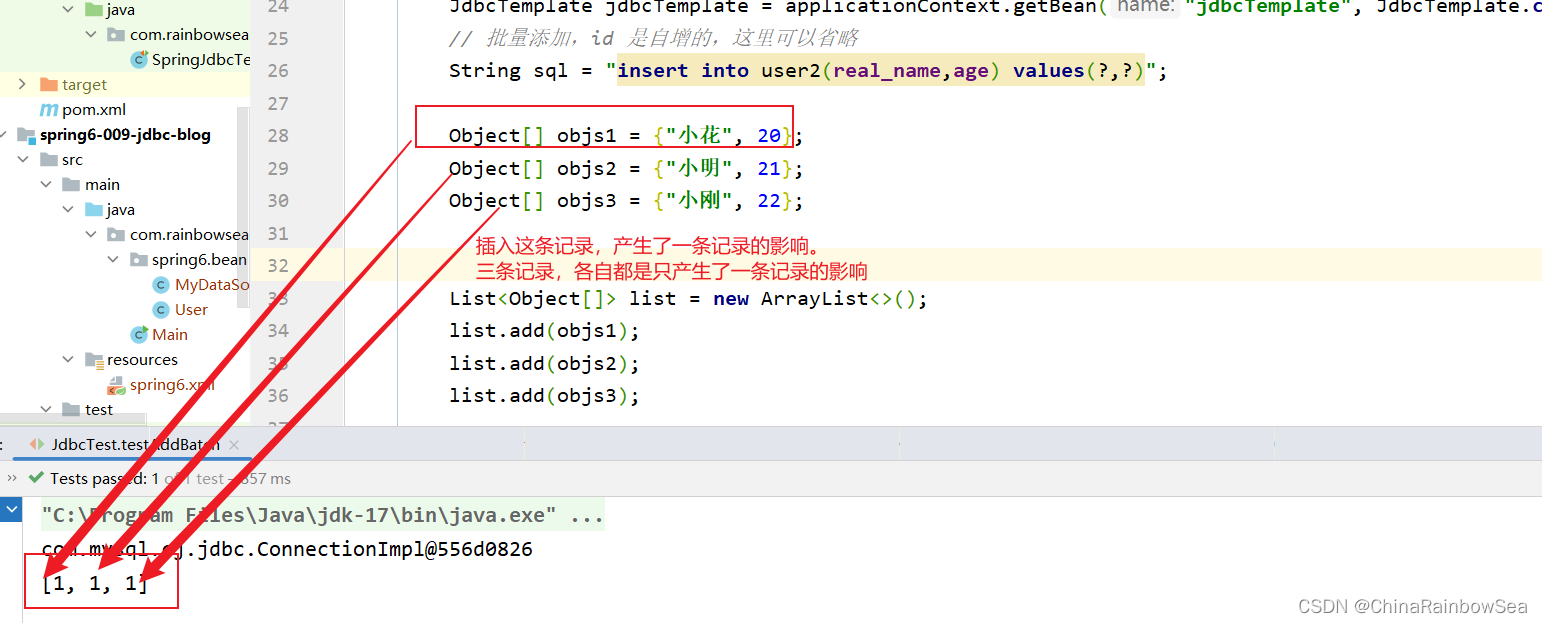Collapse com.rainbowsea package containing spring6.bean
Viewport: 1542px width, 623px height.
tap(91, 235)
